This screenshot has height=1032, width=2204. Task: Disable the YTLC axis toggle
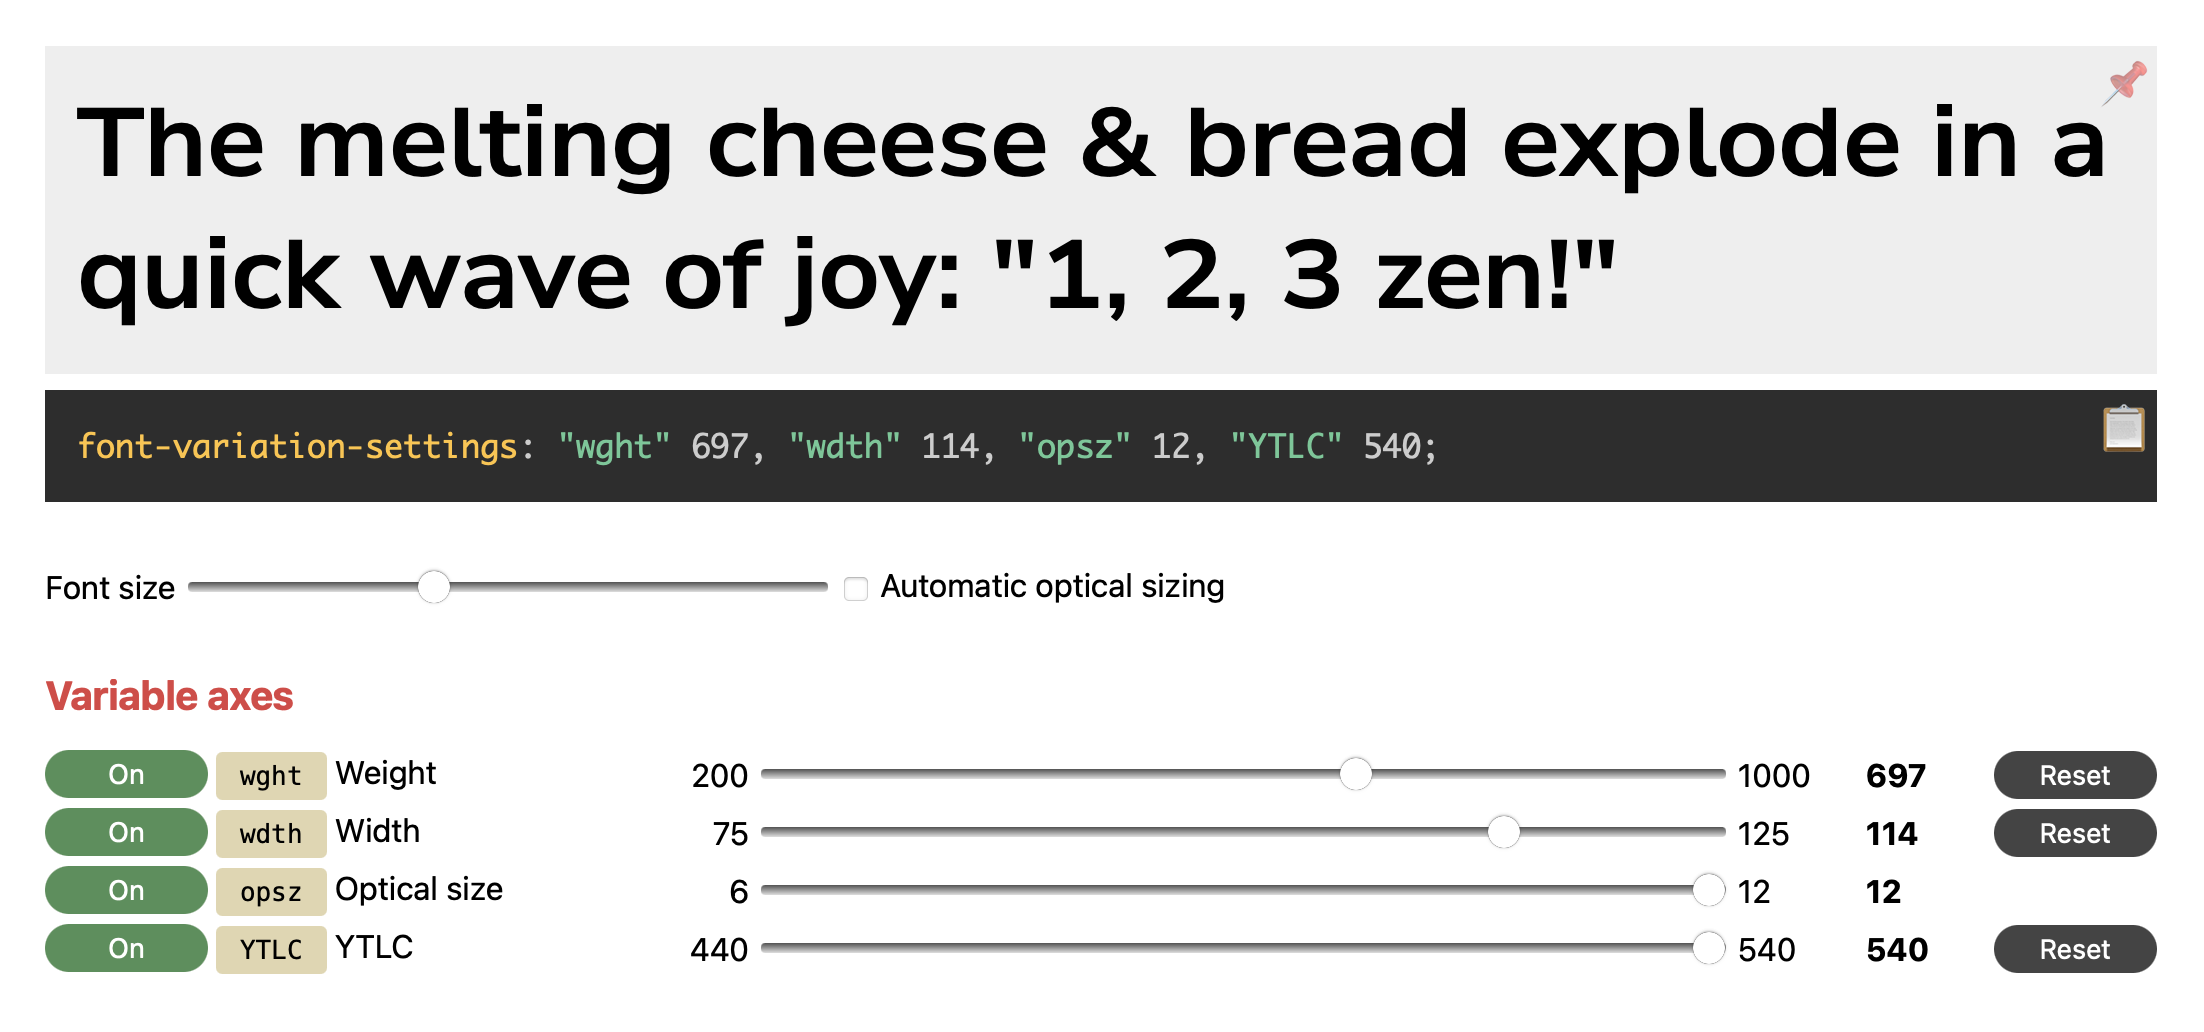point(126,949)
